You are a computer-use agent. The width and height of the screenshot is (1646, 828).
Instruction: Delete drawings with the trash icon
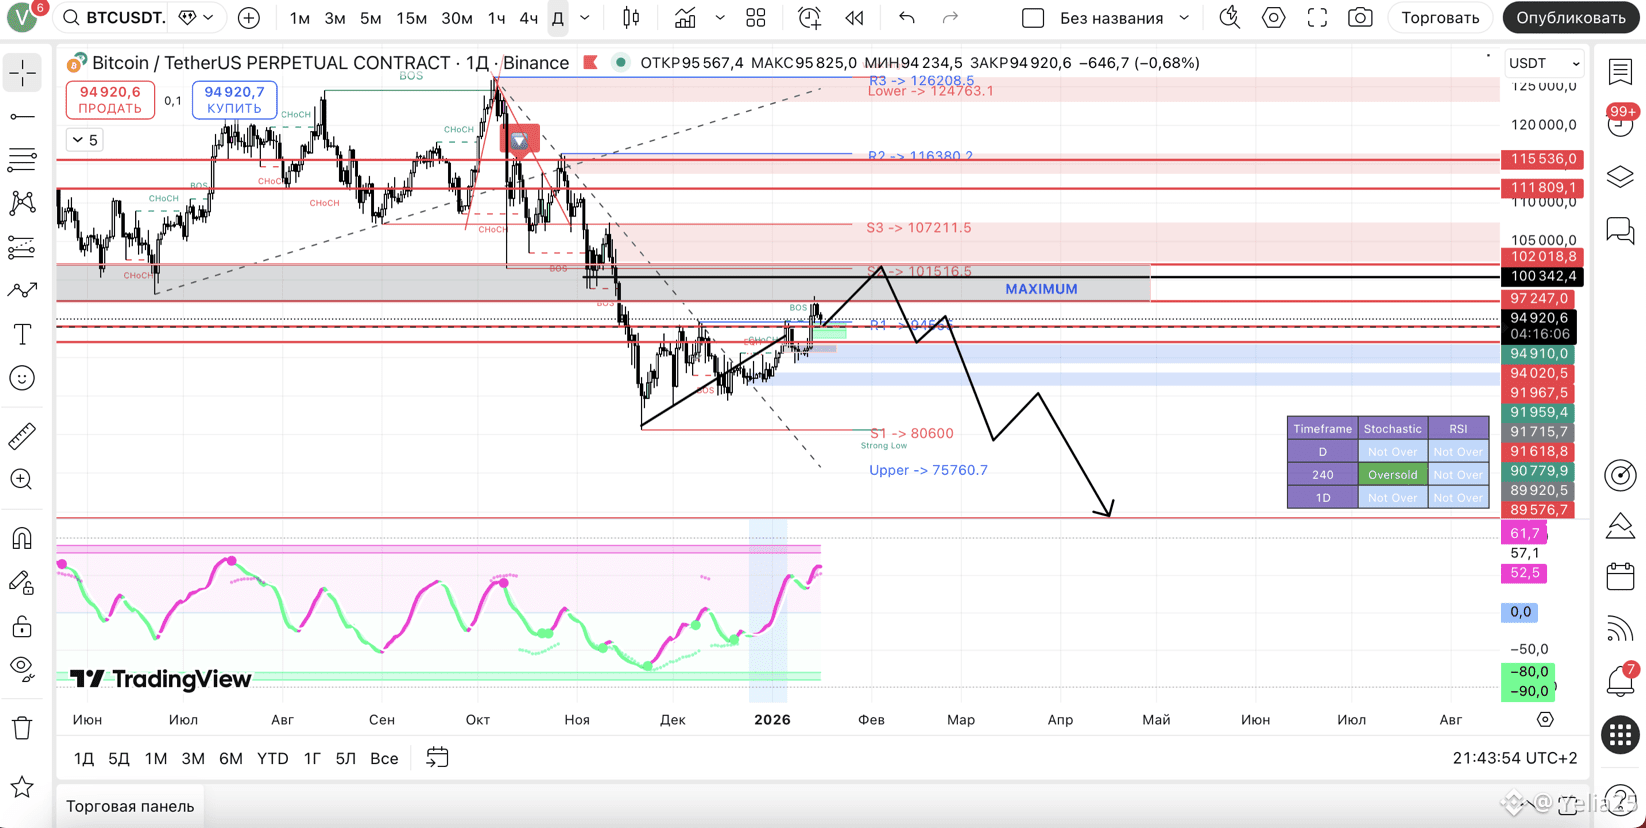tap(22, 728)
